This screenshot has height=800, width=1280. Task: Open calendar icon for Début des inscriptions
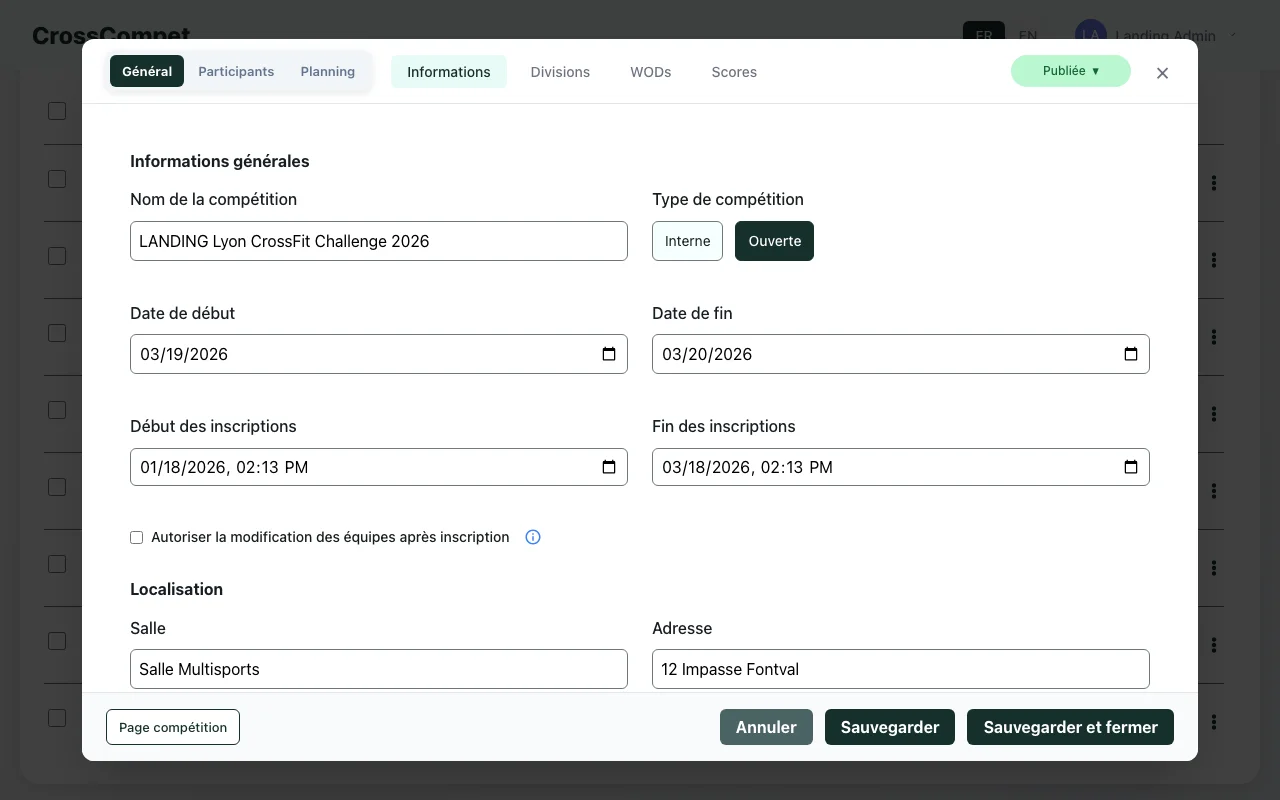click(x=609, y=467)
